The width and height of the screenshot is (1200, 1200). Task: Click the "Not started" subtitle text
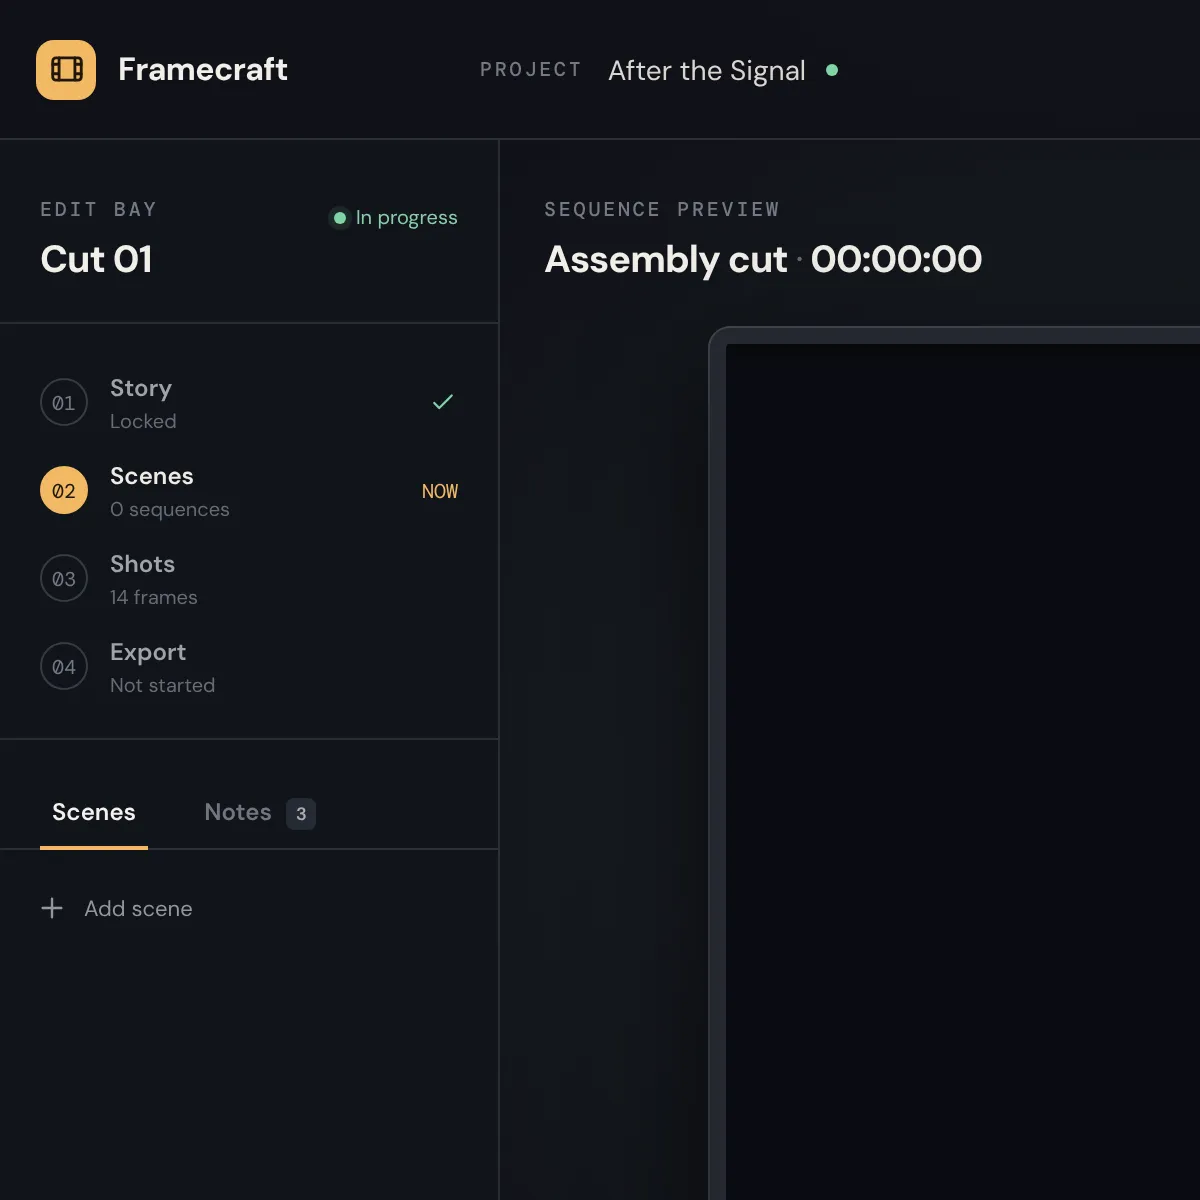coord(162,685)
